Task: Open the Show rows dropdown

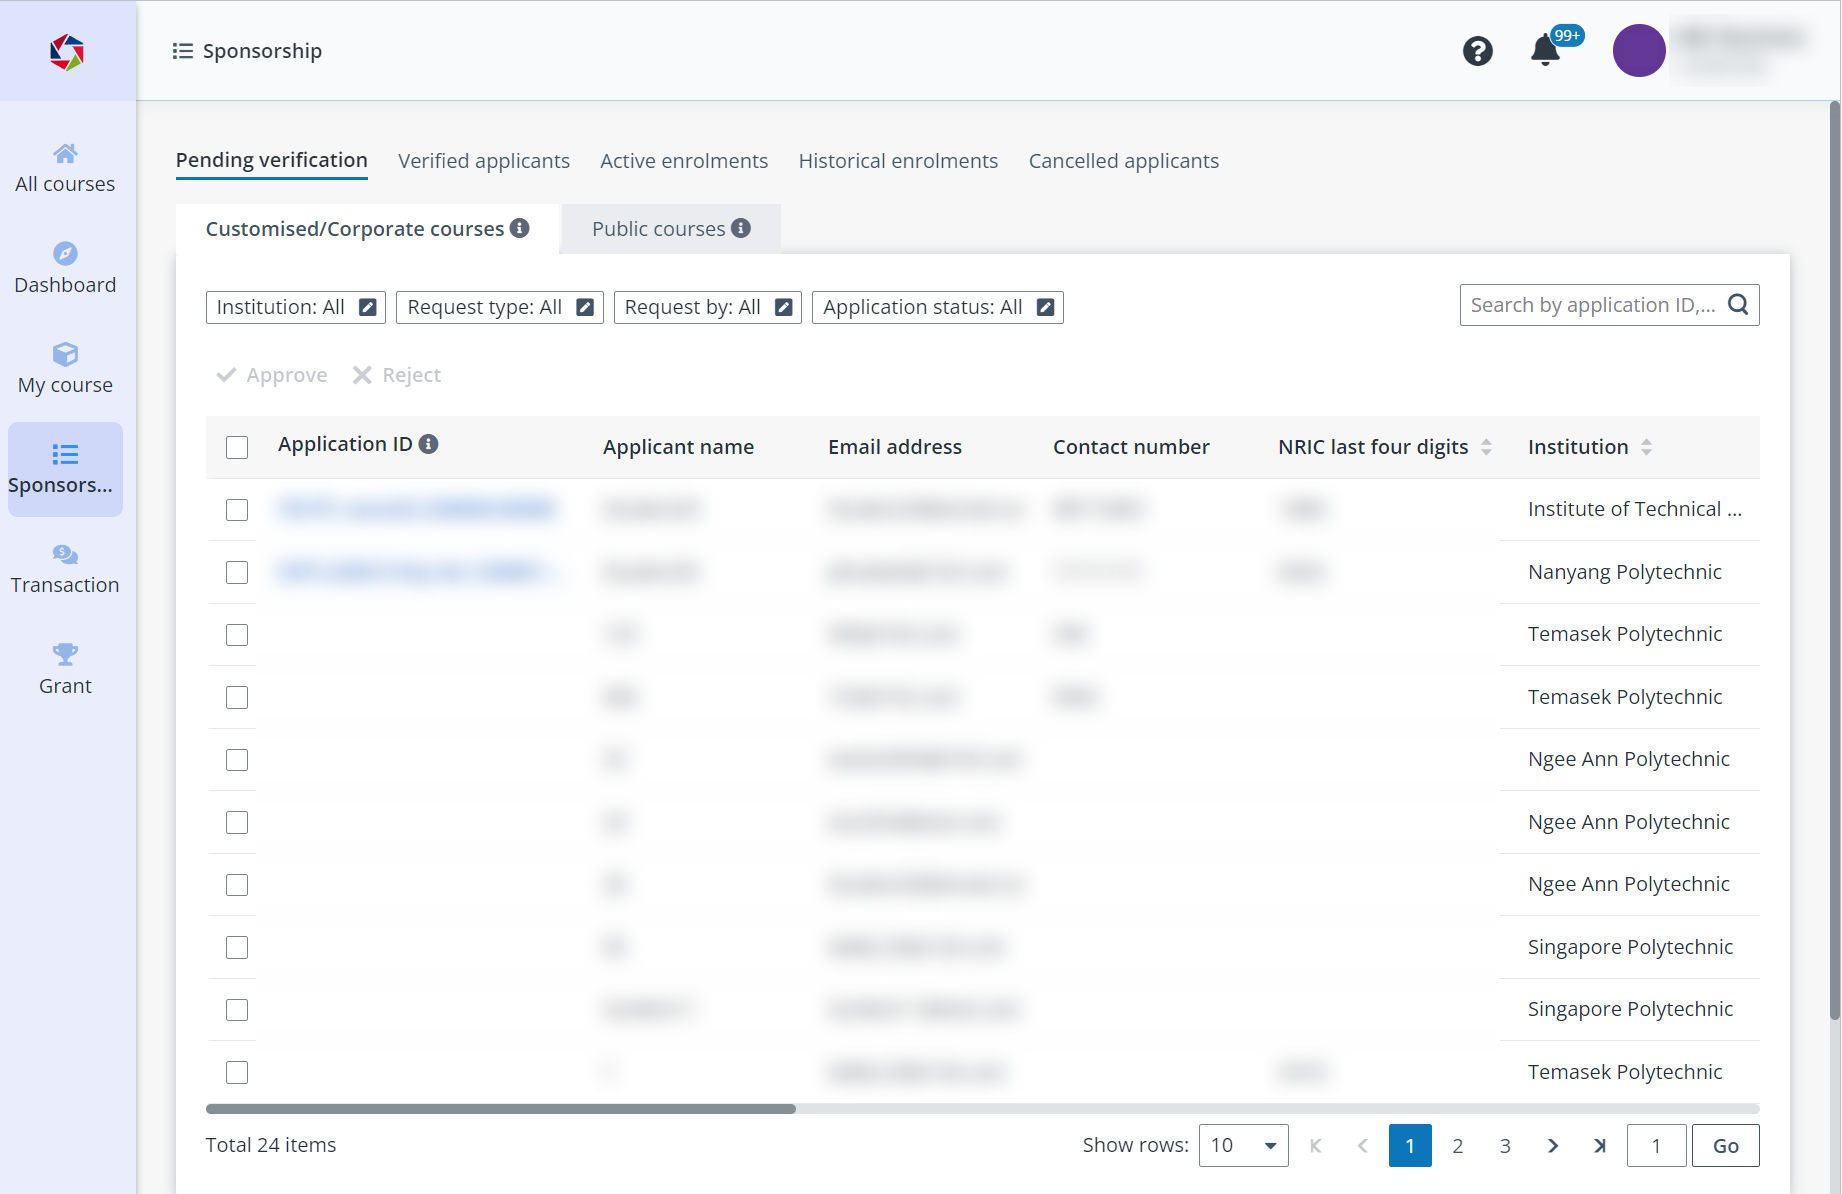Action: tap(1243, 1146)
